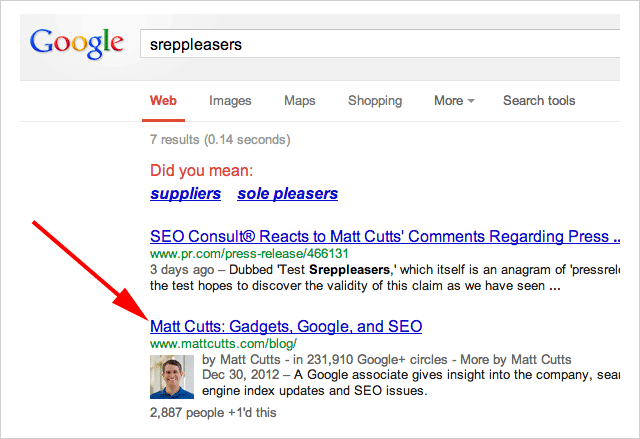The height and width of the screenshot is (439, 640).
Task: Select the Web tab
Action: [163, 101]
